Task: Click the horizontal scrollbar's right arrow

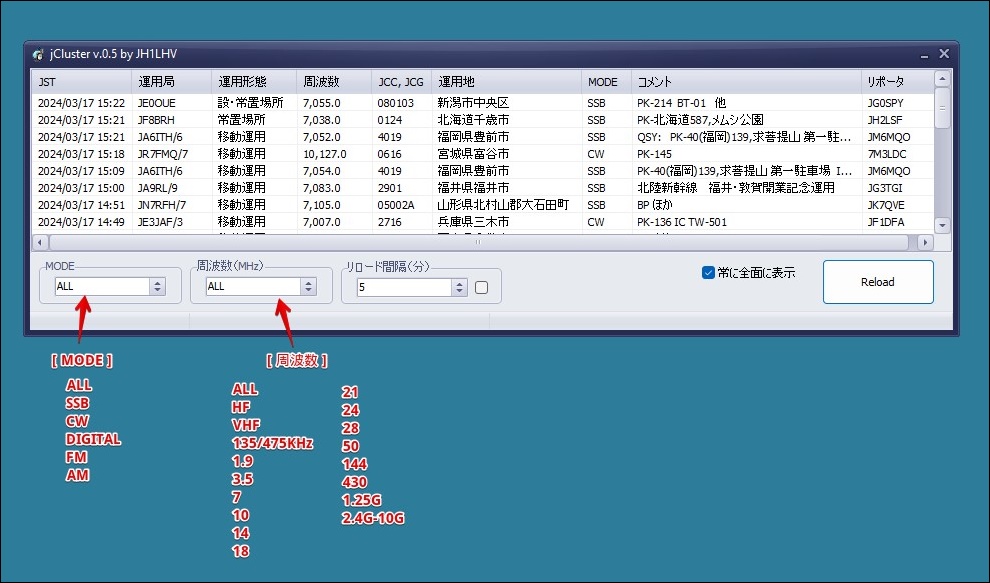Action: click(x=926, y=242)
